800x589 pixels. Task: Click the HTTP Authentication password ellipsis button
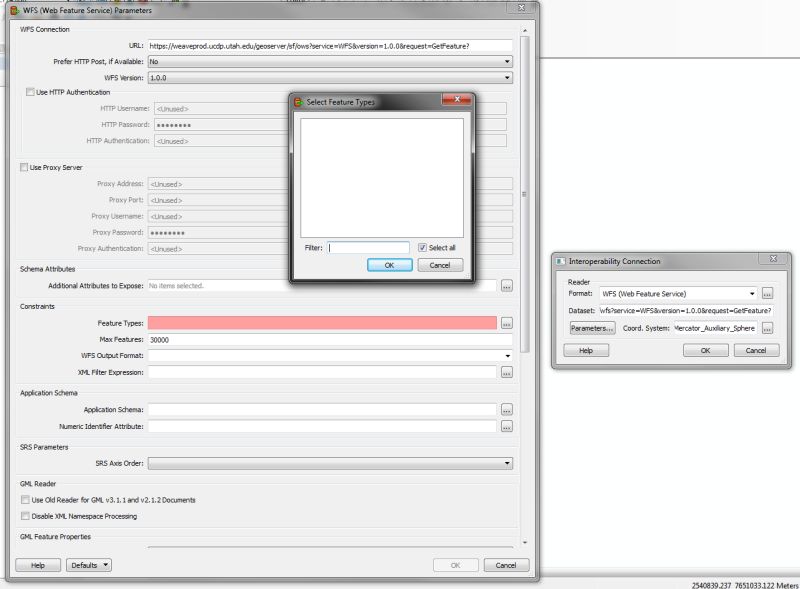coord(508,124)
